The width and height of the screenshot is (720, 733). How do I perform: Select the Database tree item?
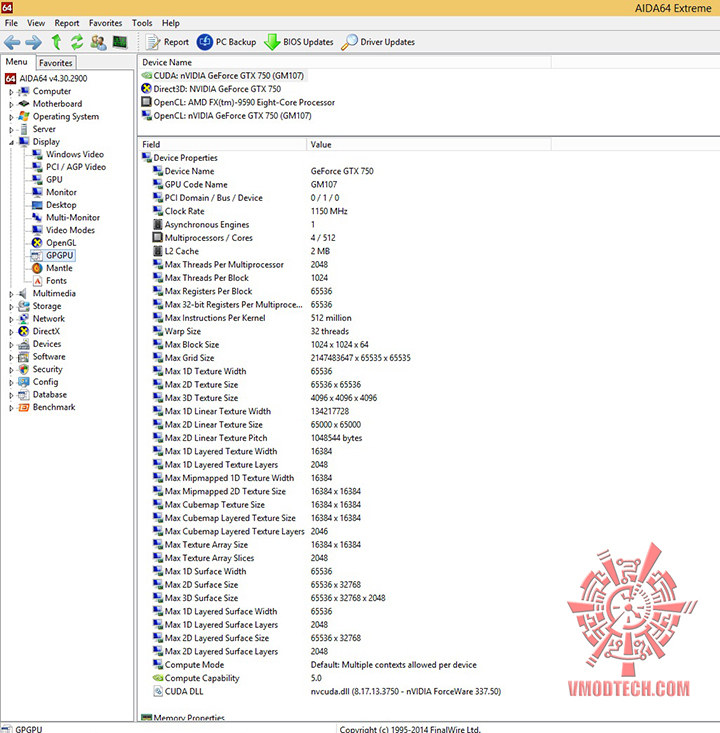tap(43, 395)
